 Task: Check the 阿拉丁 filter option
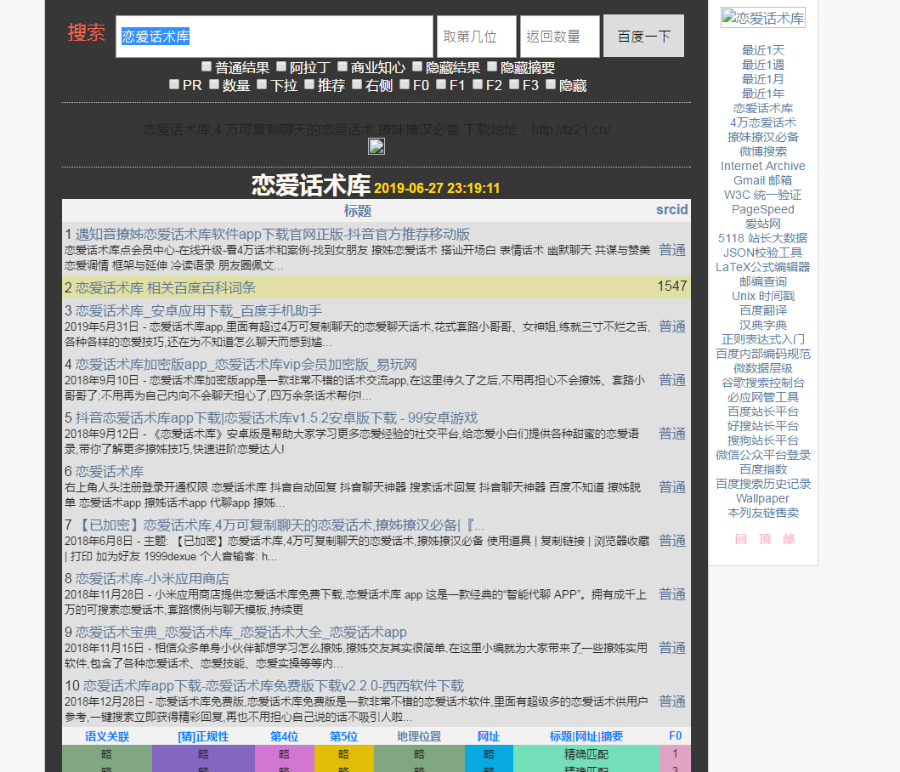click(282, 66)
